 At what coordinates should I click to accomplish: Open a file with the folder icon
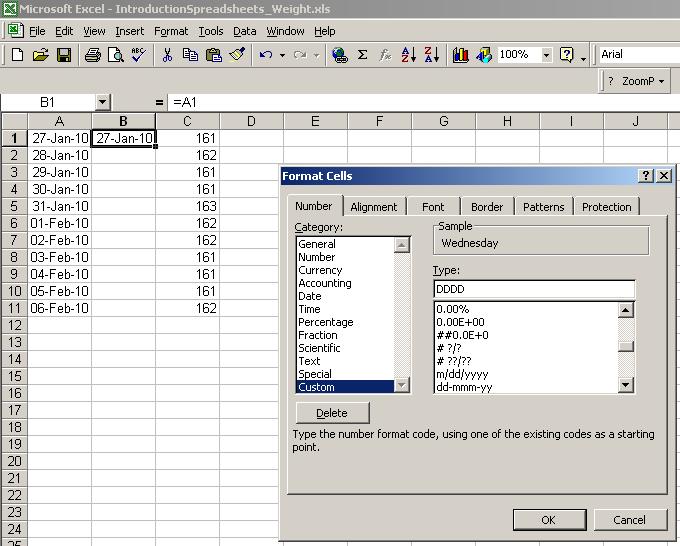(40, 55)
